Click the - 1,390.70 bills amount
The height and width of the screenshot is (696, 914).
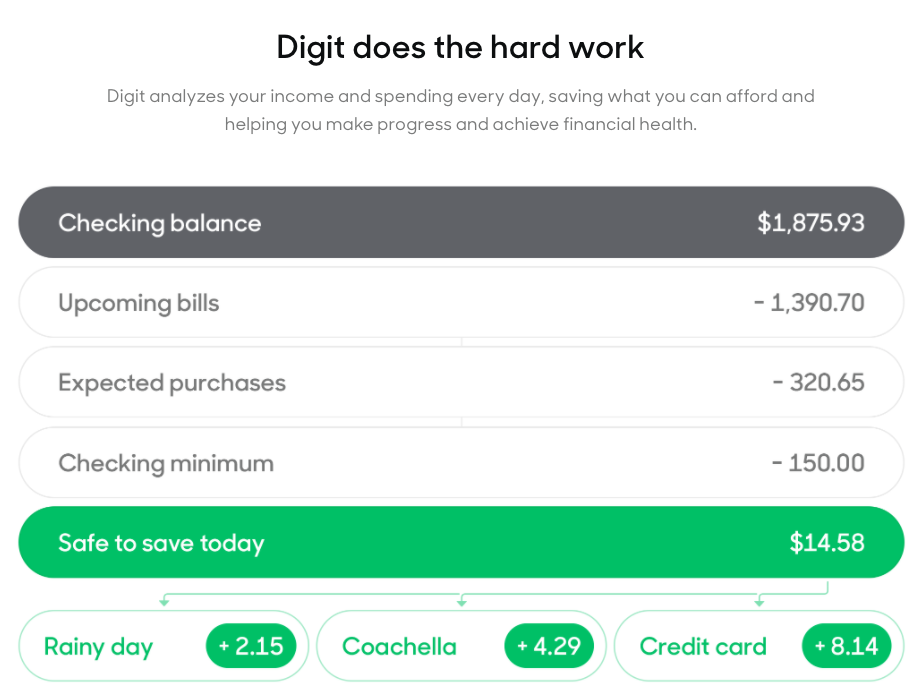pos(809,303)
